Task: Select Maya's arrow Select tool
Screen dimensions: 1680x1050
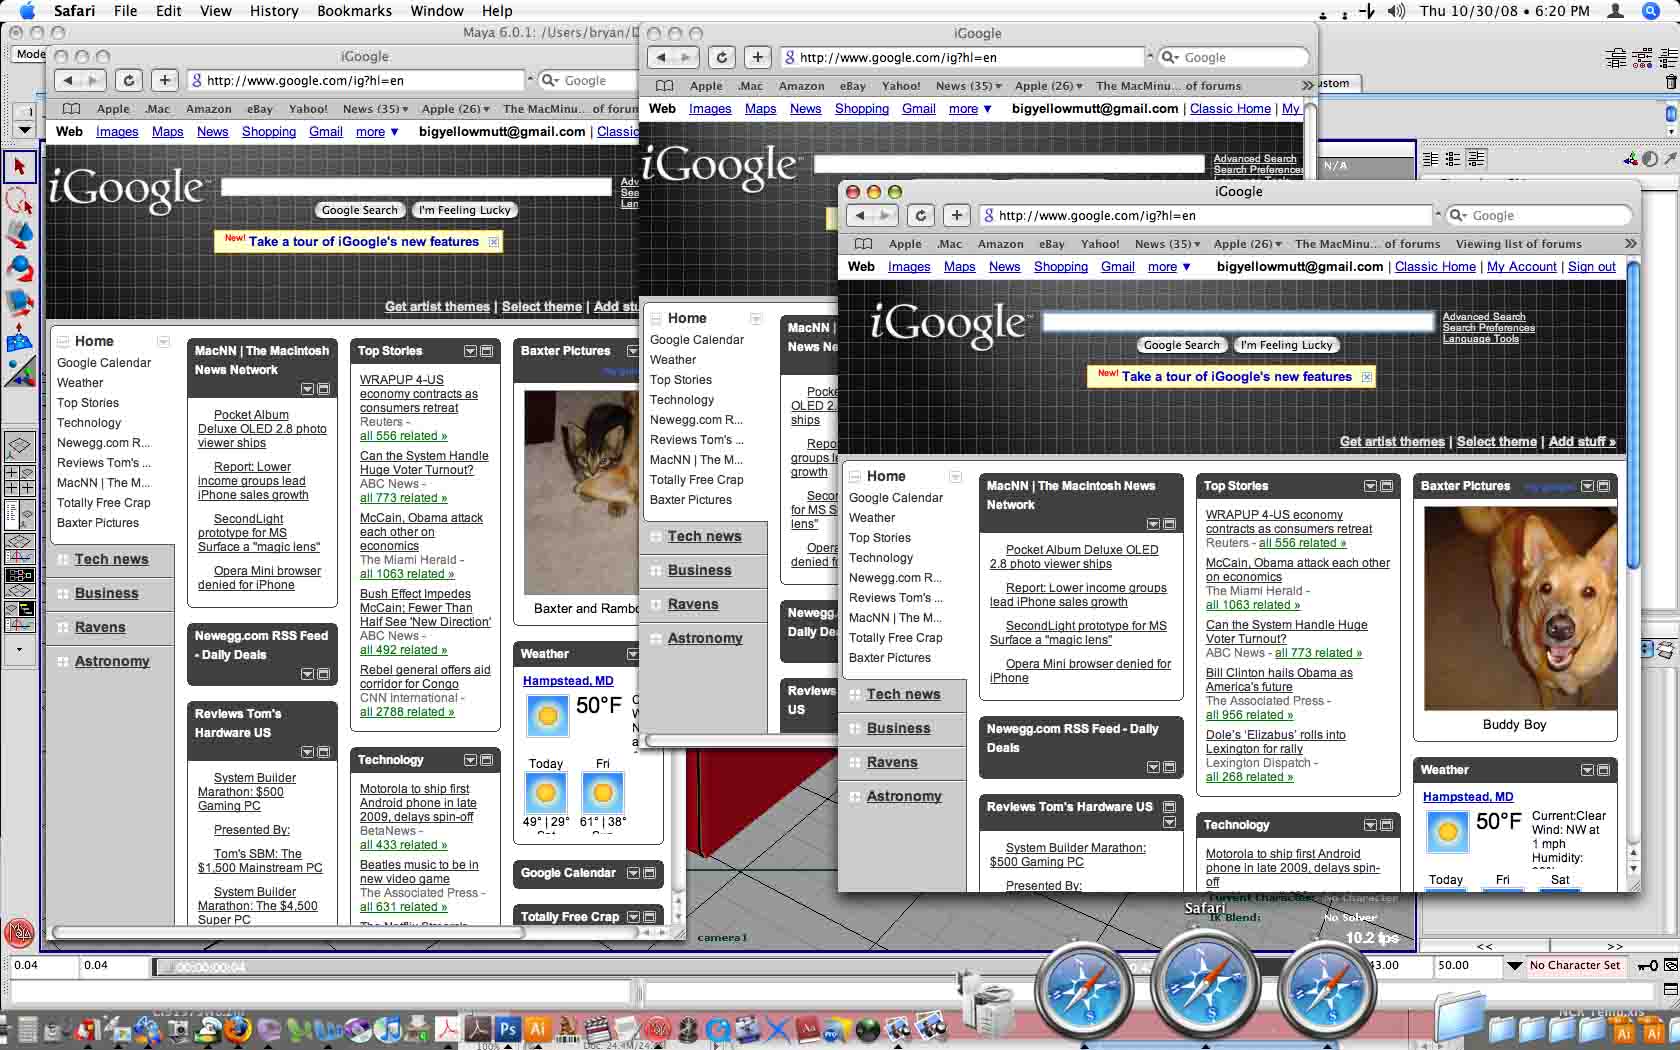Action: [19, 166]
